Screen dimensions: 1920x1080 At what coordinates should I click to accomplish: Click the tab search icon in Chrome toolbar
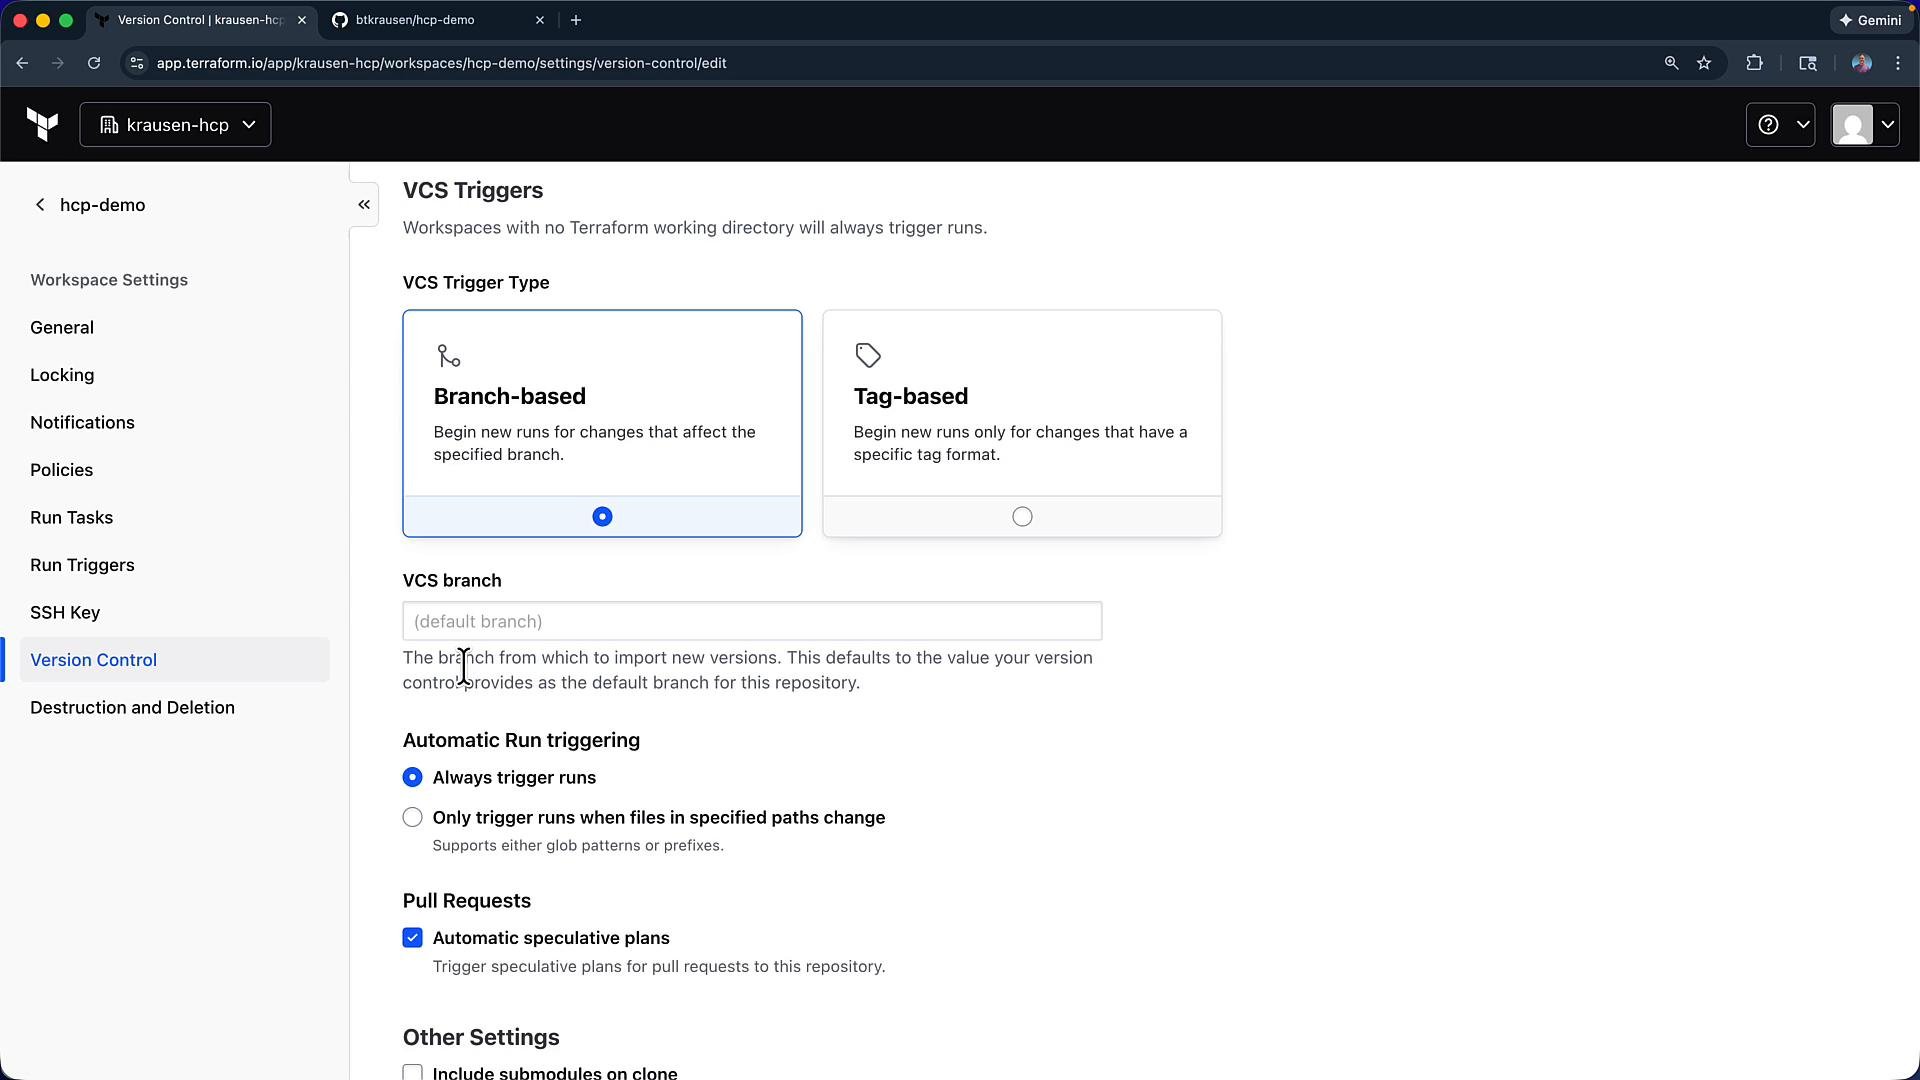tap(1808, 63)
